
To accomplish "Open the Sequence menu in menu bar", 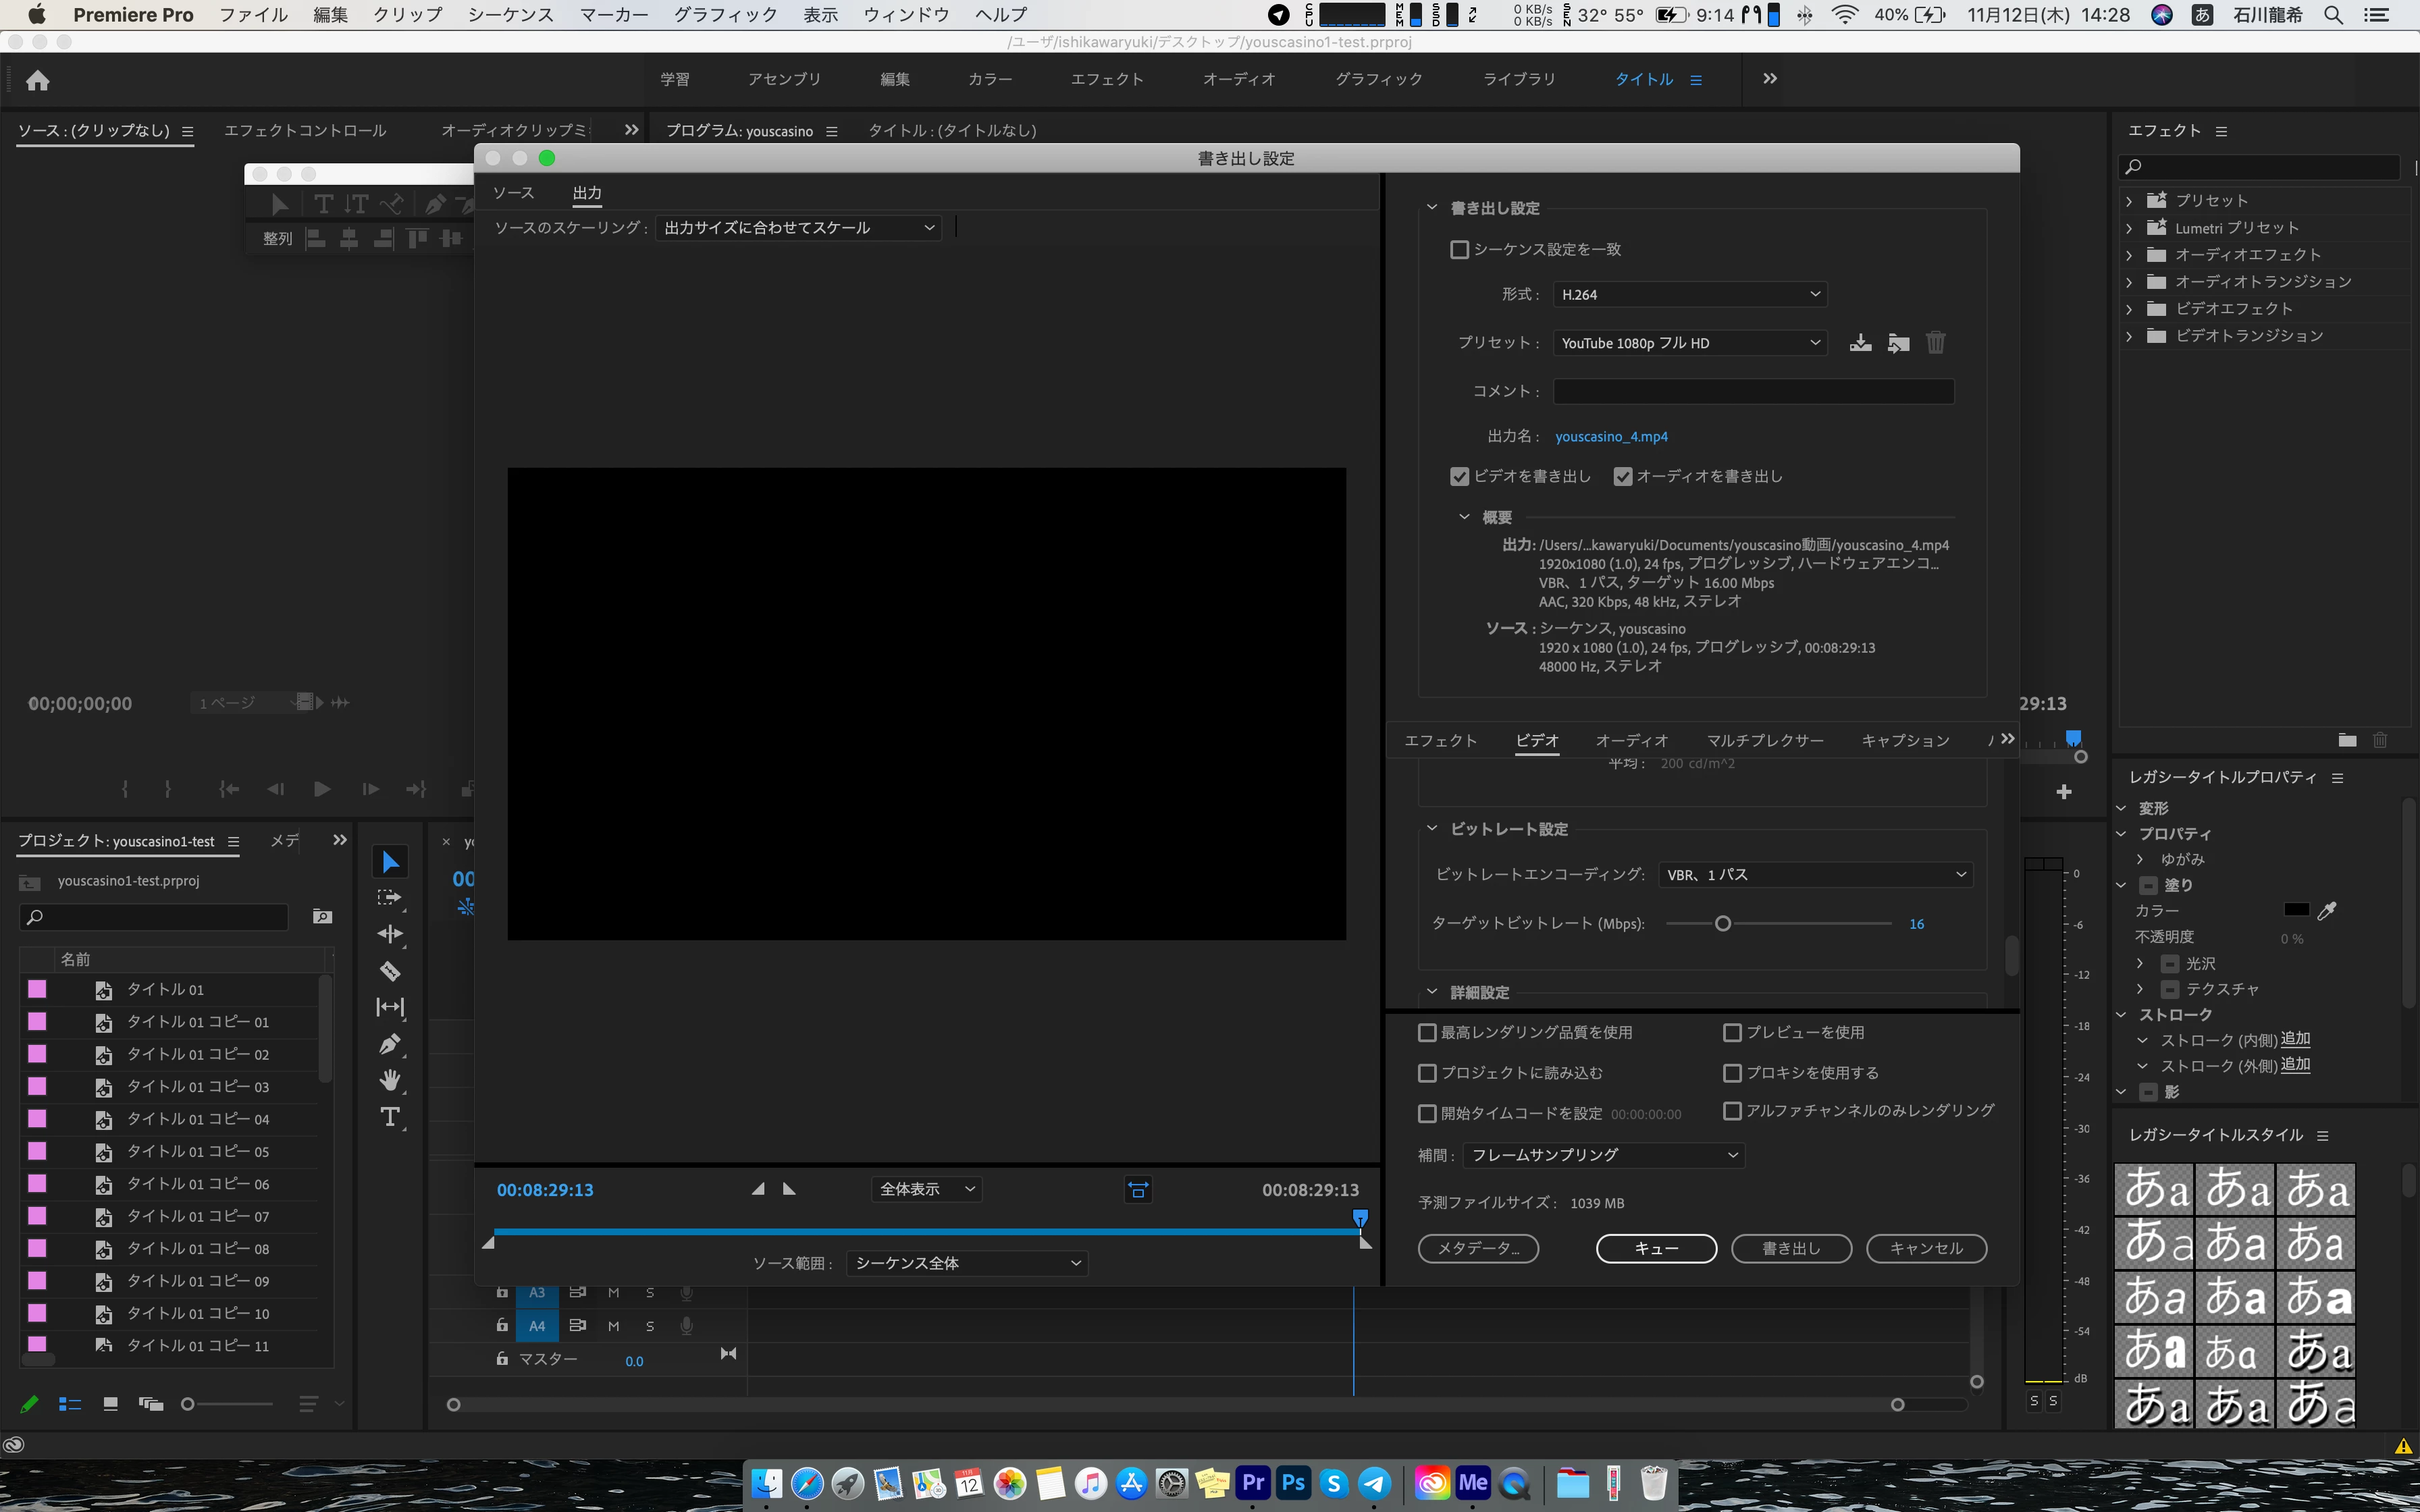I will pyautogui.click(x=510, y=15).
